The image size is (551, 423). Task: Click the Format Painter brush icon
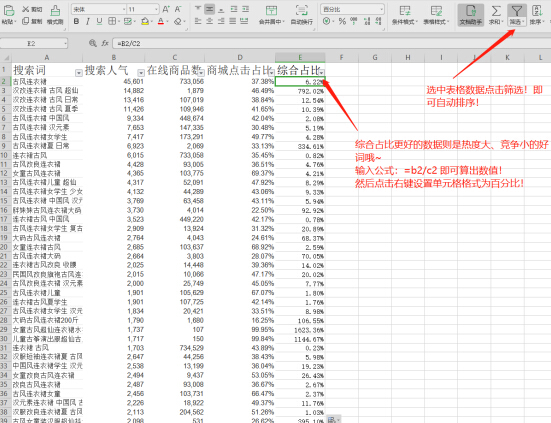coord(55,11)
